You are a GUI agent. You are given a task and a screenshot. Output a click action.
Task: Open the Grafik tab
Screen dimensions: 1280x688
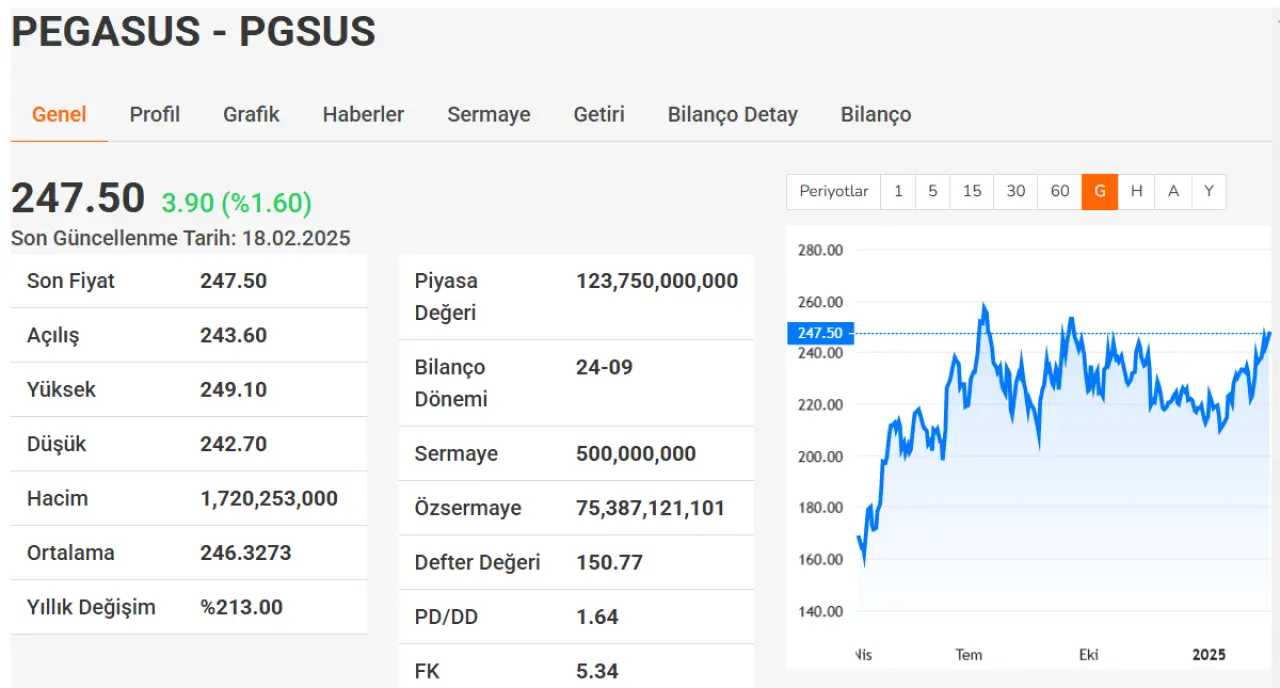[251, 114]
